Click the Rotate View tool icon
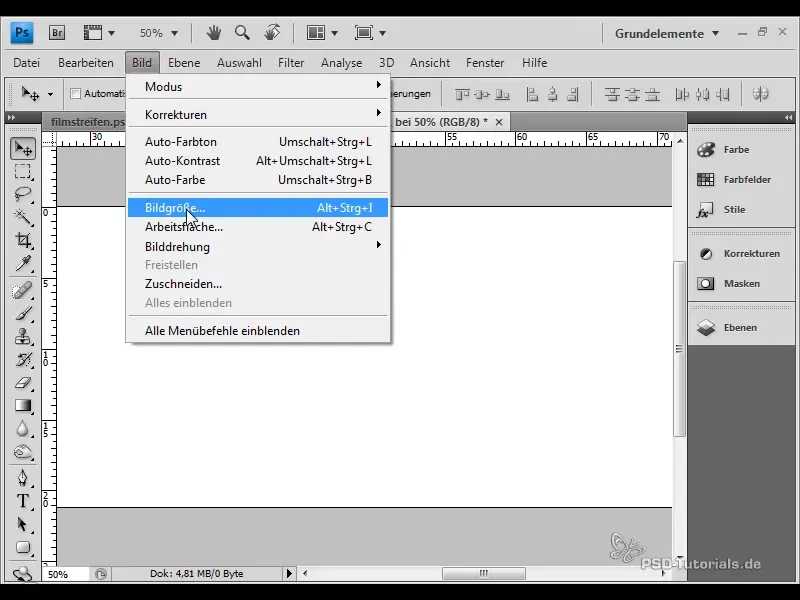The image size is (800, 600). [x=272, y=33]
